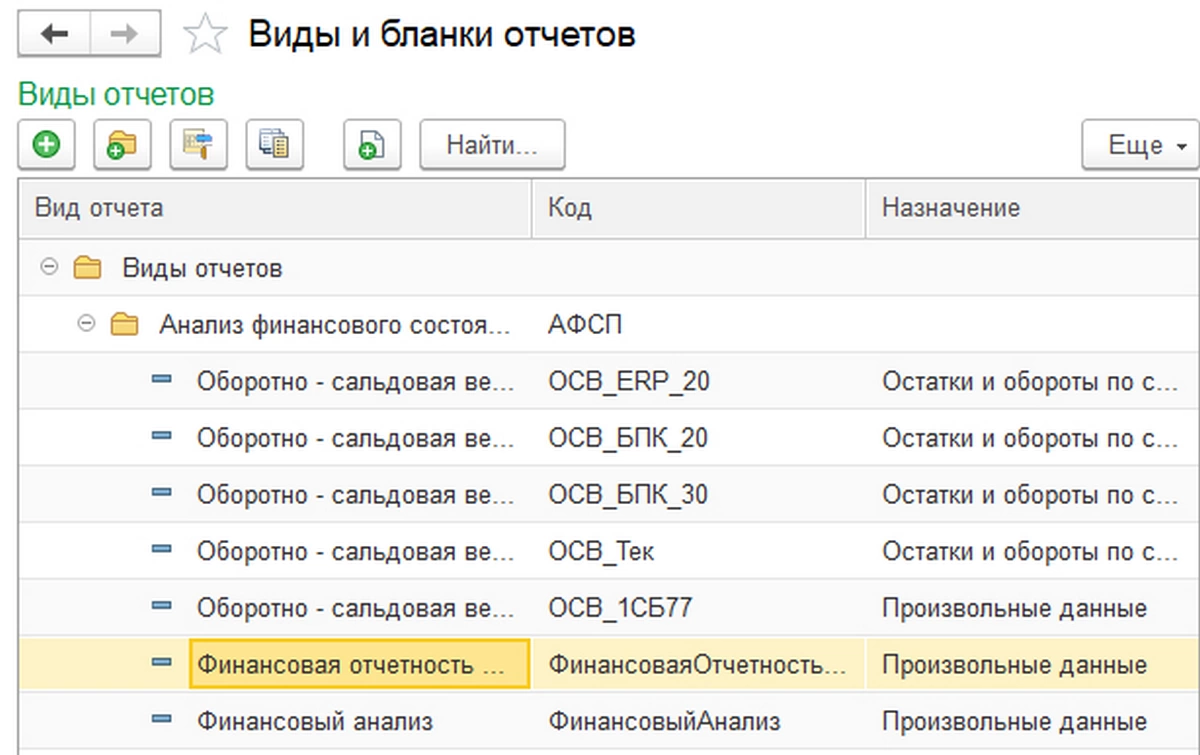Collapse the root Виды отчетов folder
The width and height of the screenshot is (1200, 755).
tap(51, 268)
